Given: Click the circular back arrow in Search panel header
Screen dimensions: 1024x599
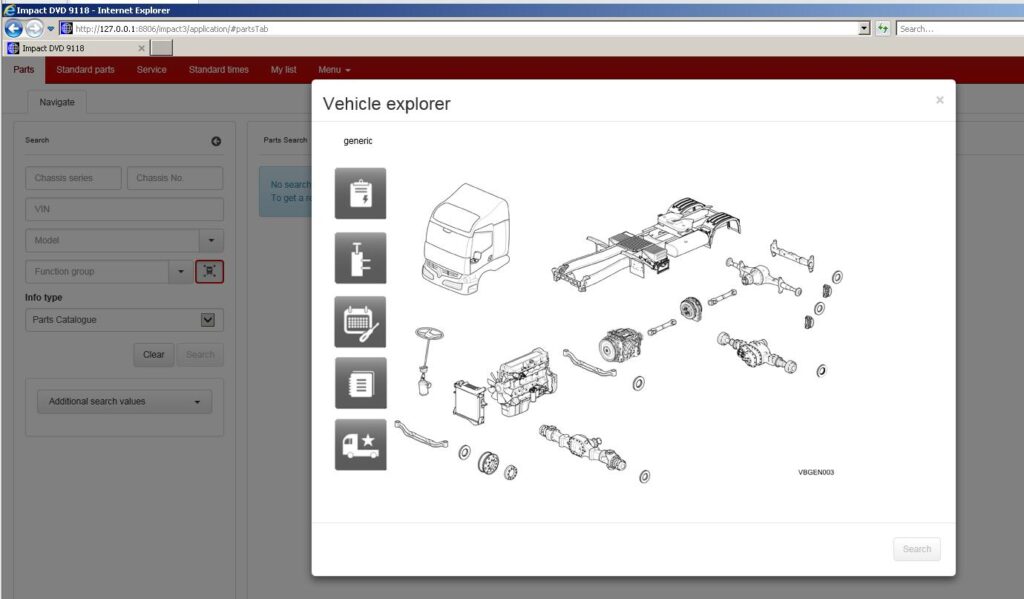Looking at the screenshot, I should click(x=215, y=141).
